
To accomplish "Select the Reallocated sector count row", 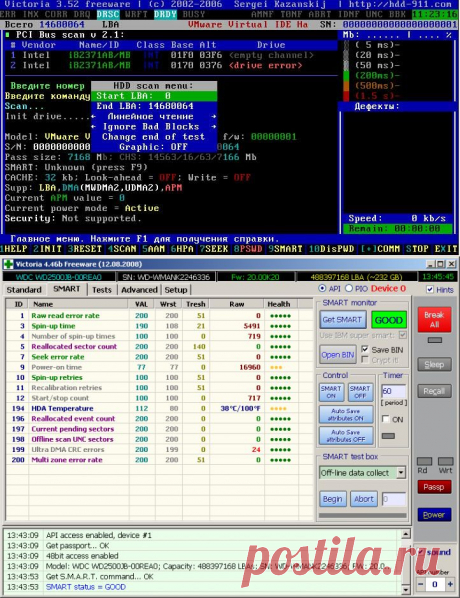I will click(159, 347).
